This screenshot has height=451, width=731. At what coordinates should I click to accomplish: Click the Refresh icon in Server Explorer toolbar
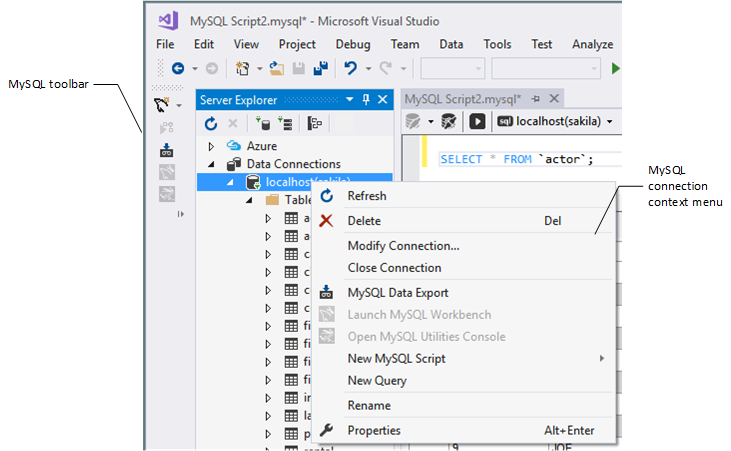point(211,124)
